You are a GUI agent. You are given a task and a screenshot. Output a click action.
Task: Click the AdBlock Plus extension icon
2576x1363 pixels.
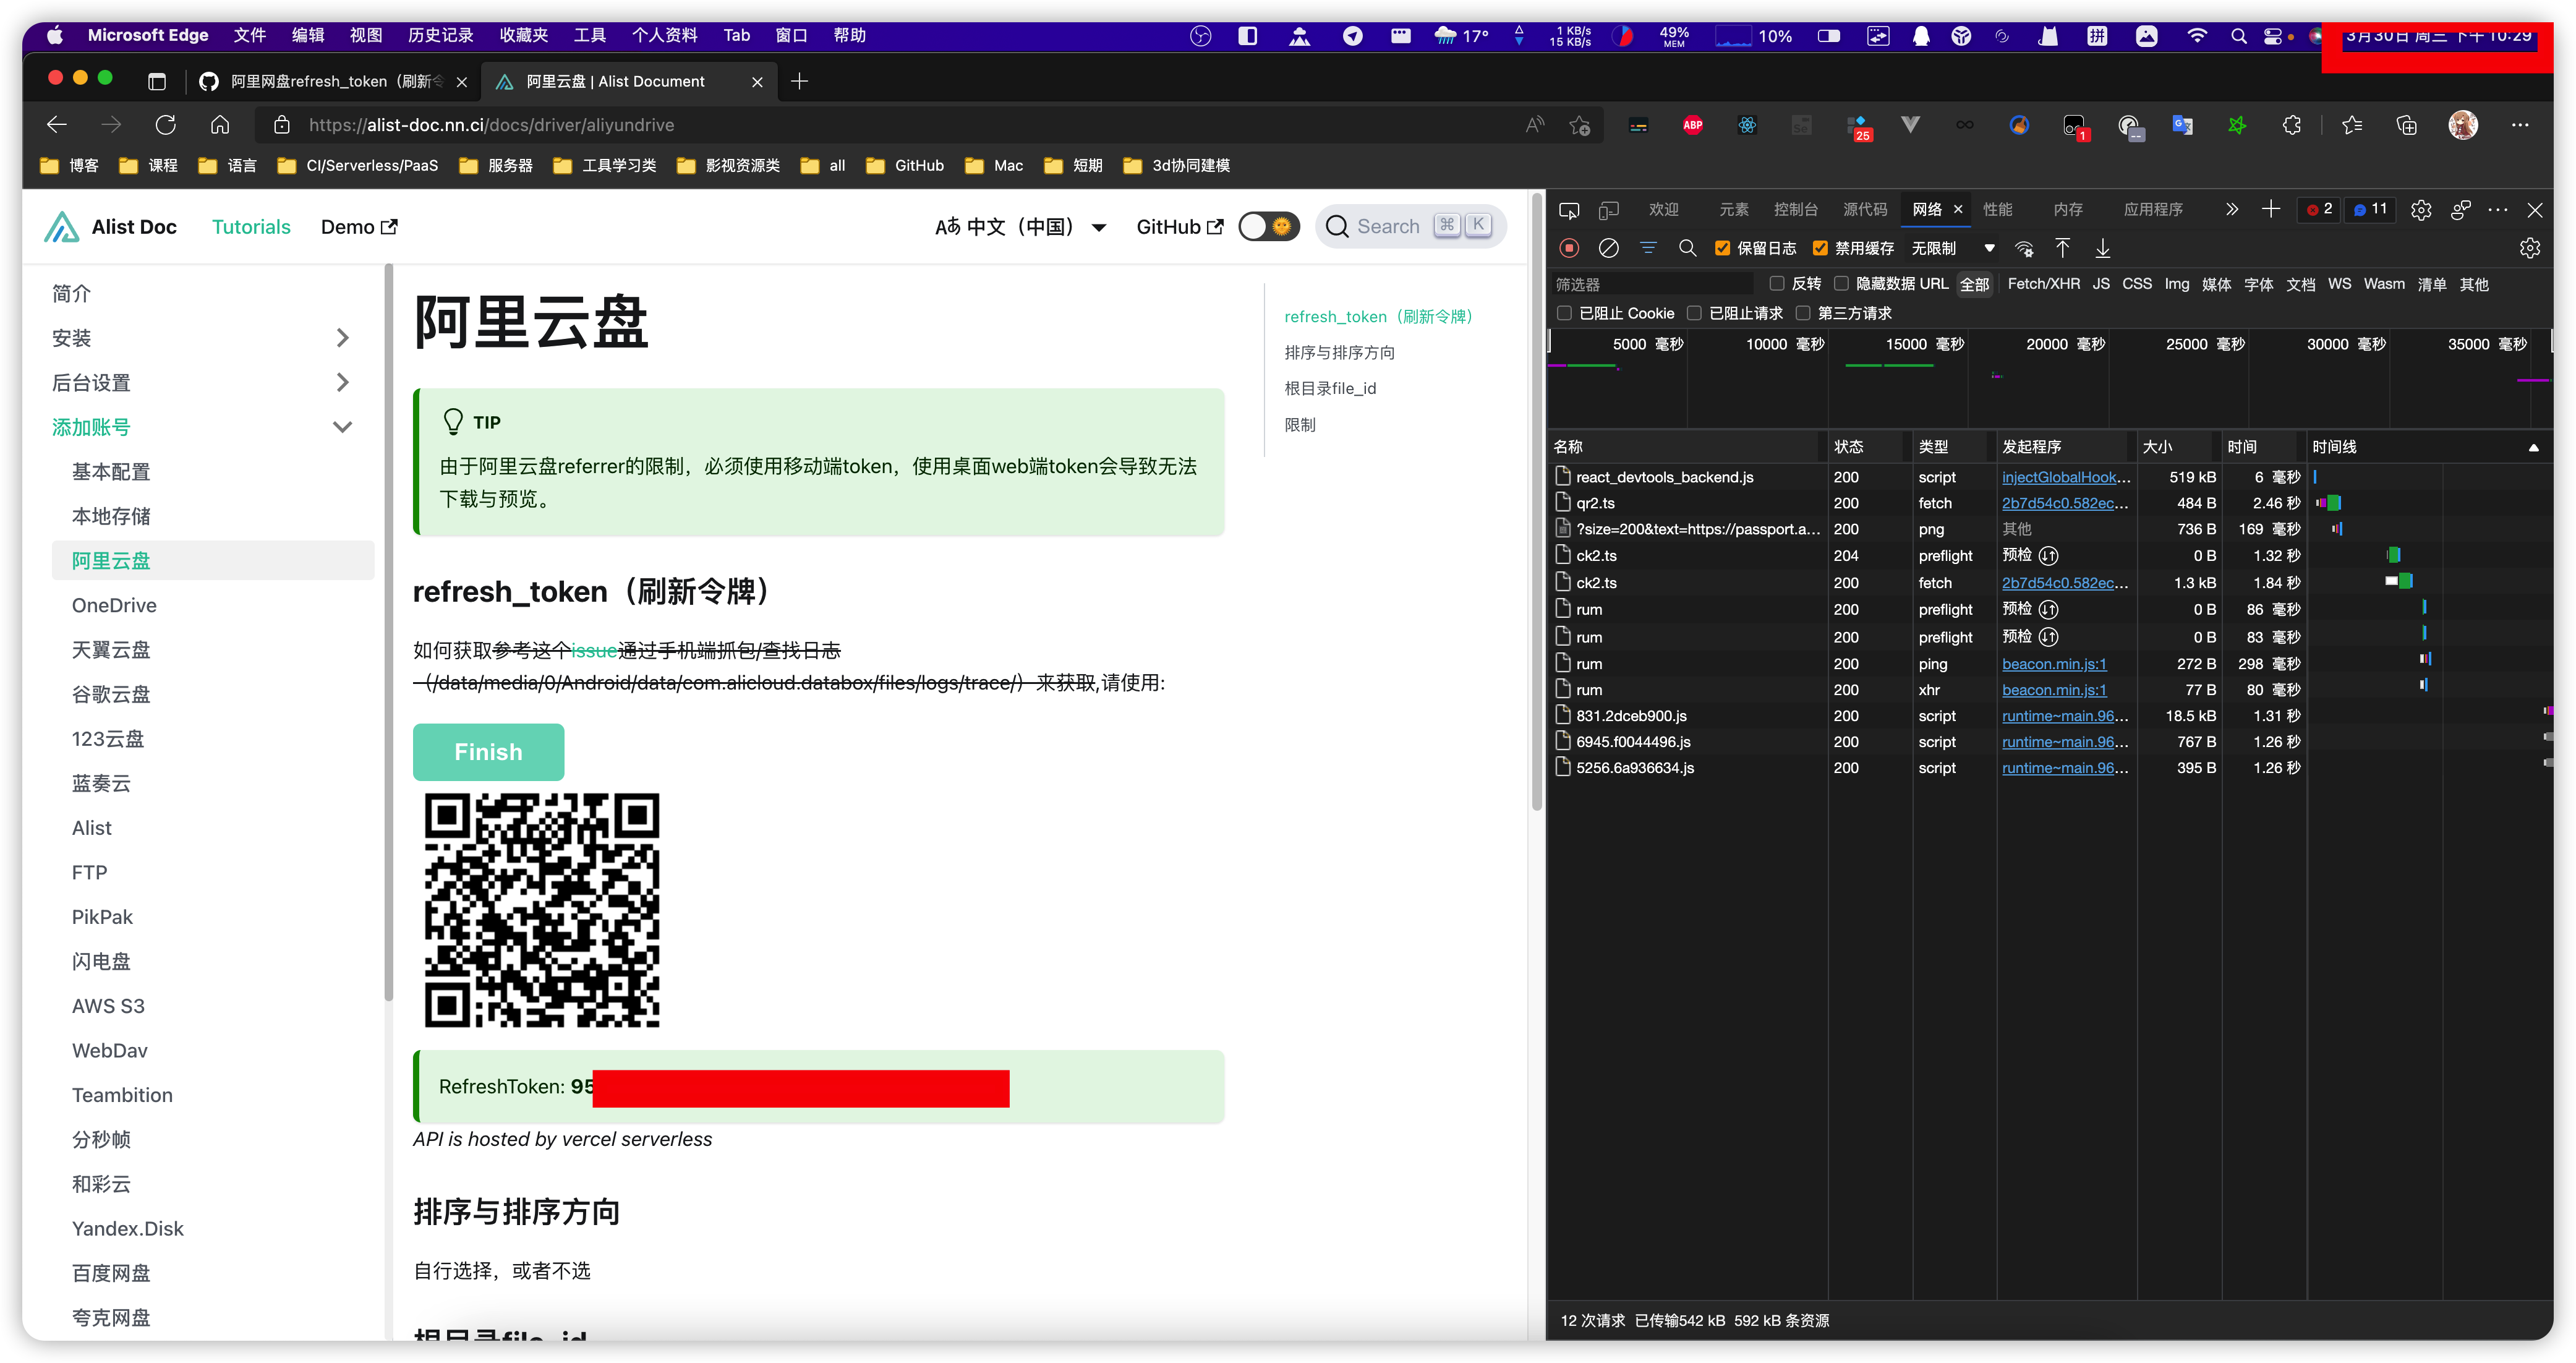1693,126
